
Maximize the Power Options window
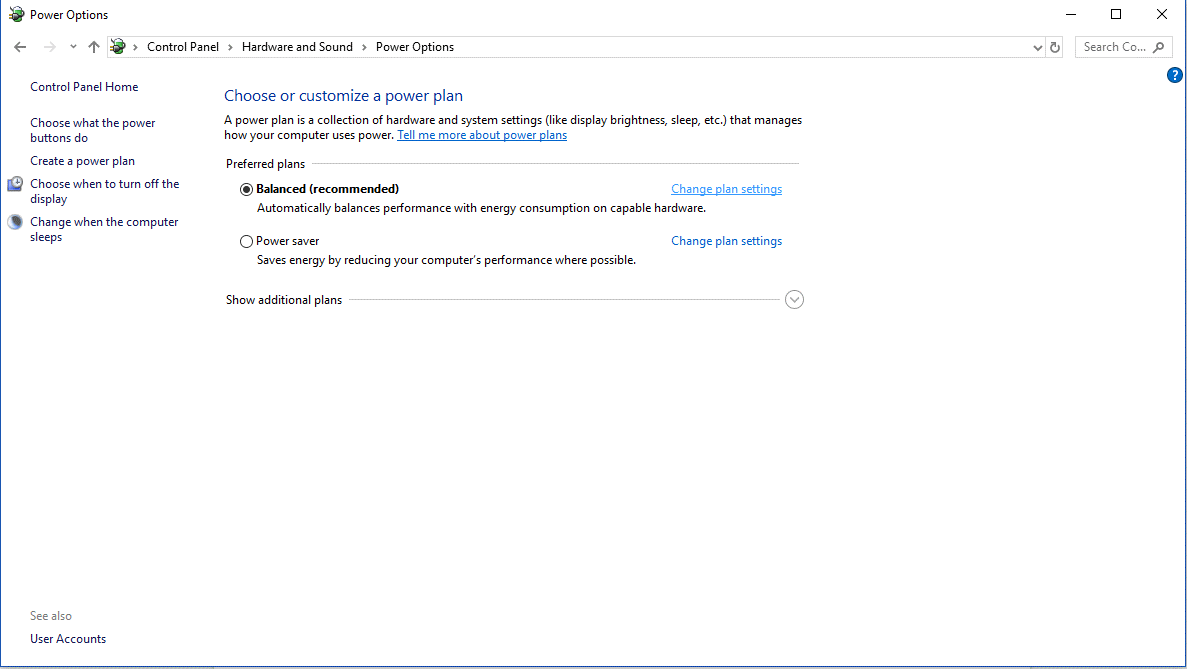coord(1116,14)
